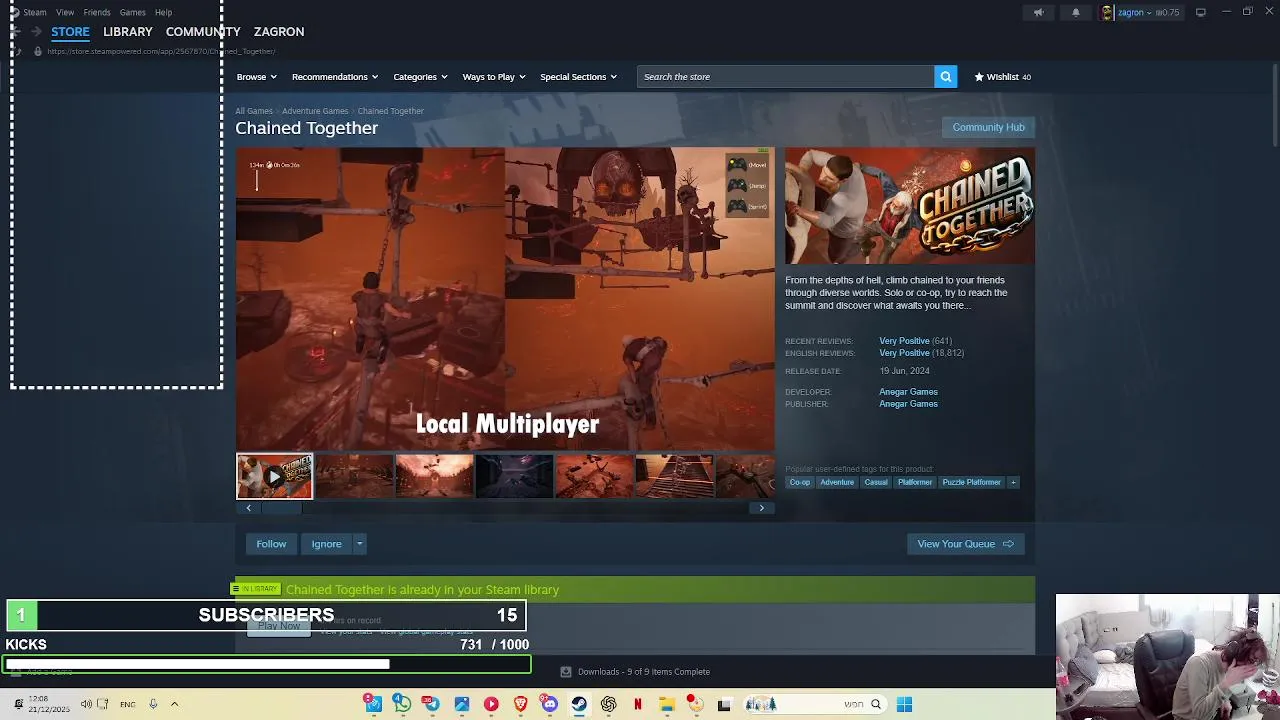
Task: Go to Adventure Games breadcrumb
Action: click(x=315, y=111)
